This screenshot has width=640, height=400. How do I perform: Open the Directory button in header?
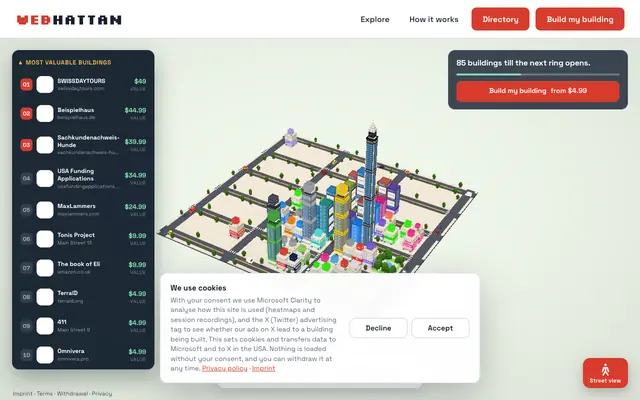point(500,19)
